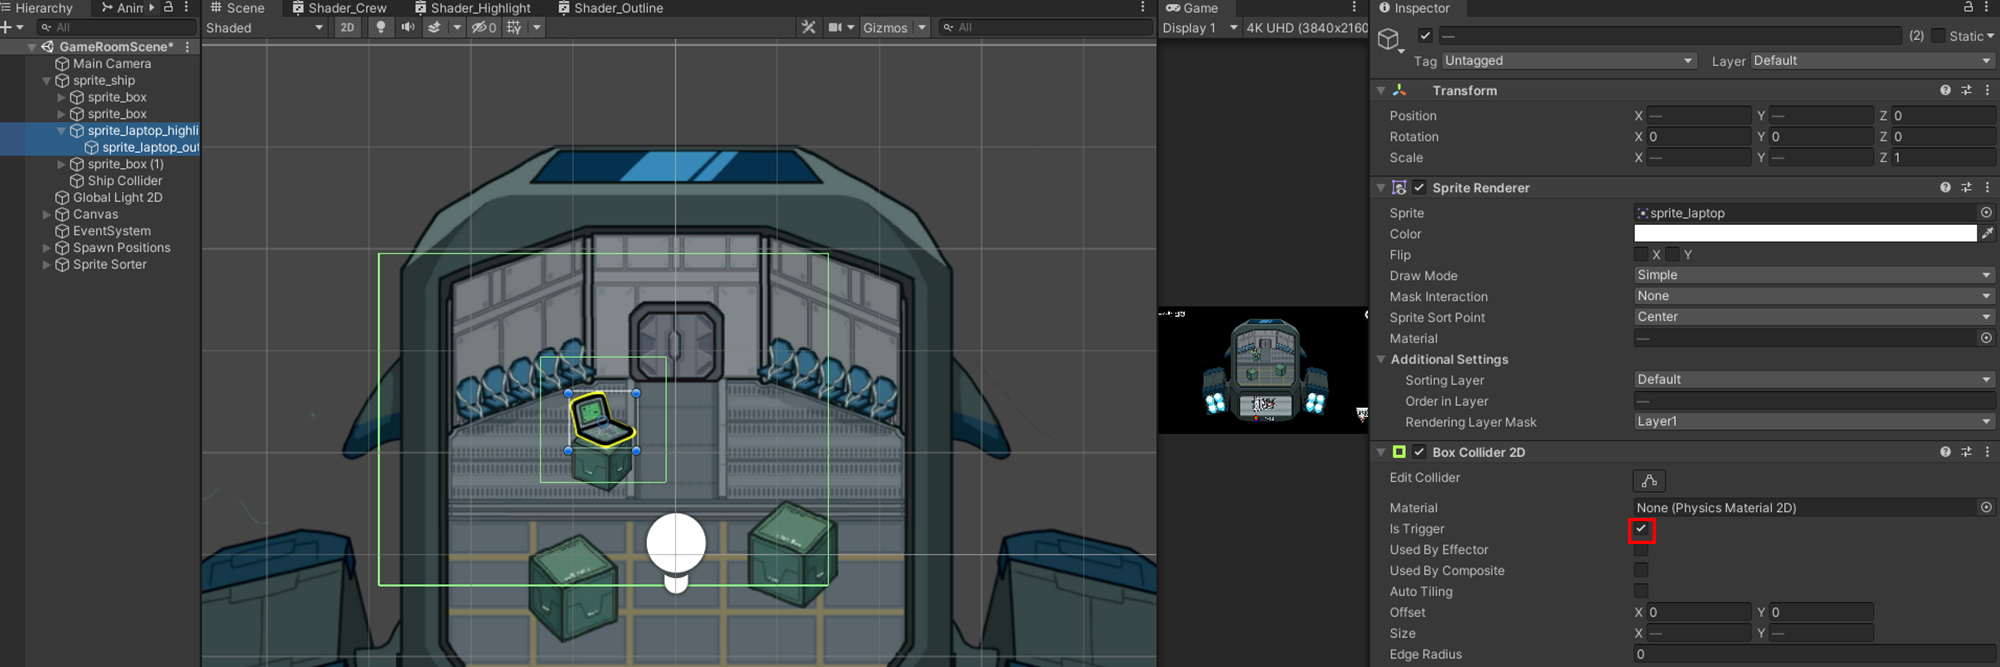This screenshot has height=667, width=2000.
Task: Click the white Color swatch
Action: click(x=1804, y=234)
